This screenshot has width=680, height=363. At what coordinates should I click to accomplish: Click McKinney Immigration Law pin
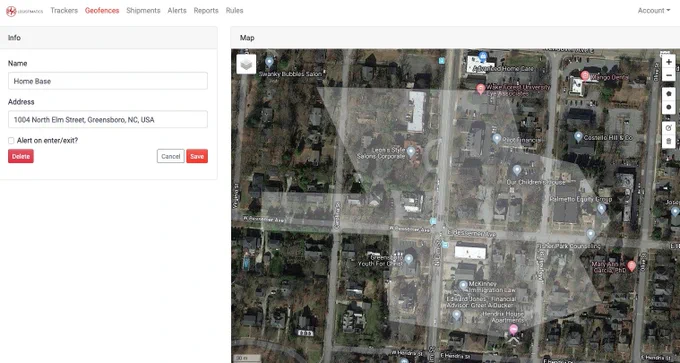coord(463,285)
